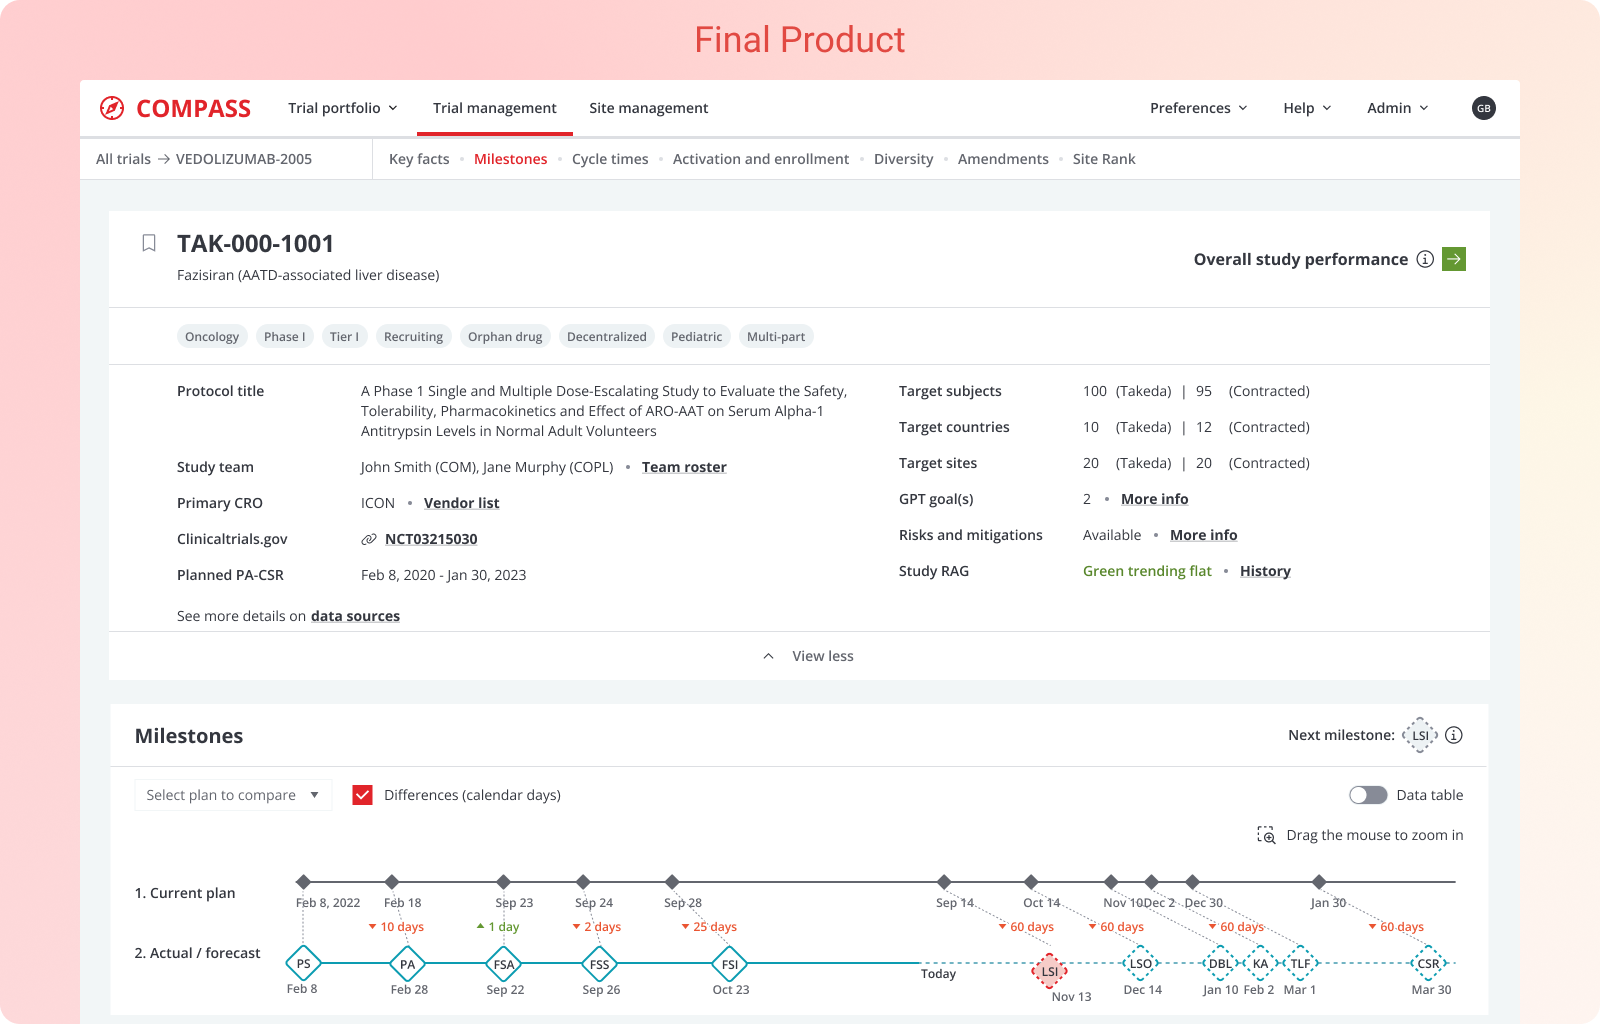1600x1024 pixels.
Task: Click the COMPASS compass logo icon
Action: [x=112, y=108]
